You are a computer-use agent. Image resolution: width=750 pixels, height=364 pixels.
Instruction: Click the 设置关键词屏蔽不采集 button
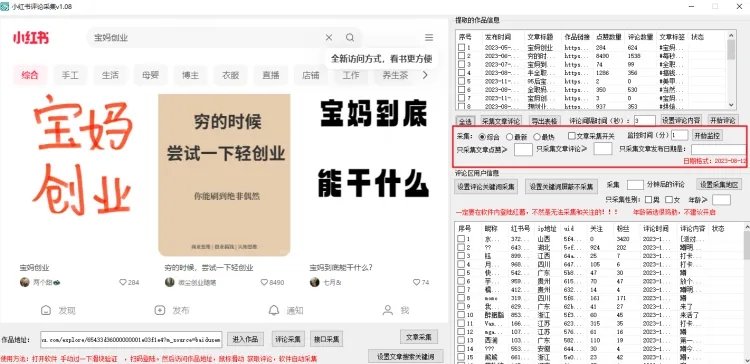(x=561, y=187)
